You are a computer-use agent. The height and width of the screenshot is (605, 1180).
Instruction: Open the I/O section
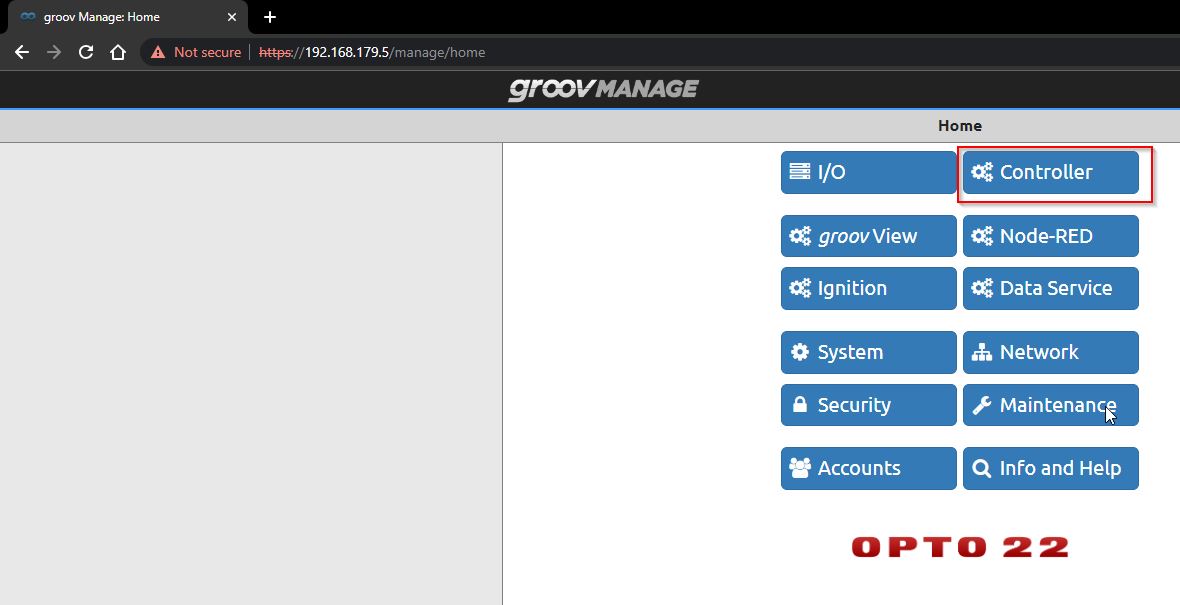[868, 172]
